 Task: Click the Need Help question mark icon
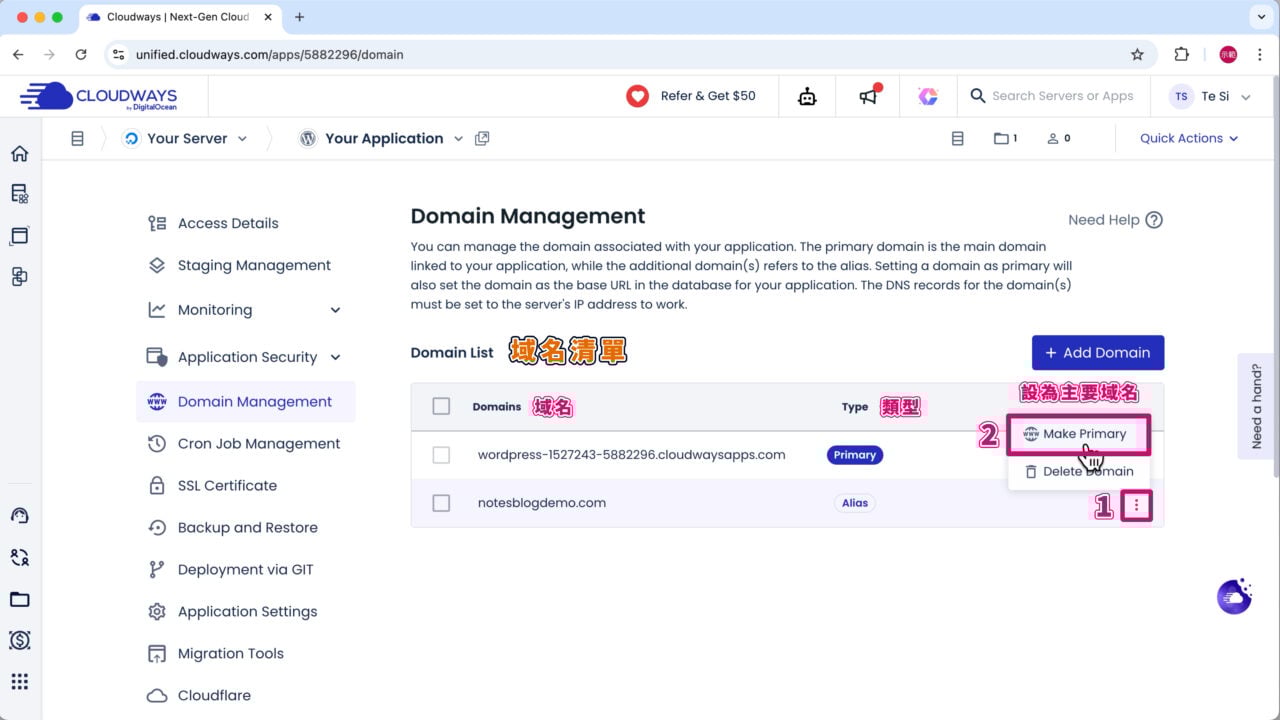point(1154,220)
